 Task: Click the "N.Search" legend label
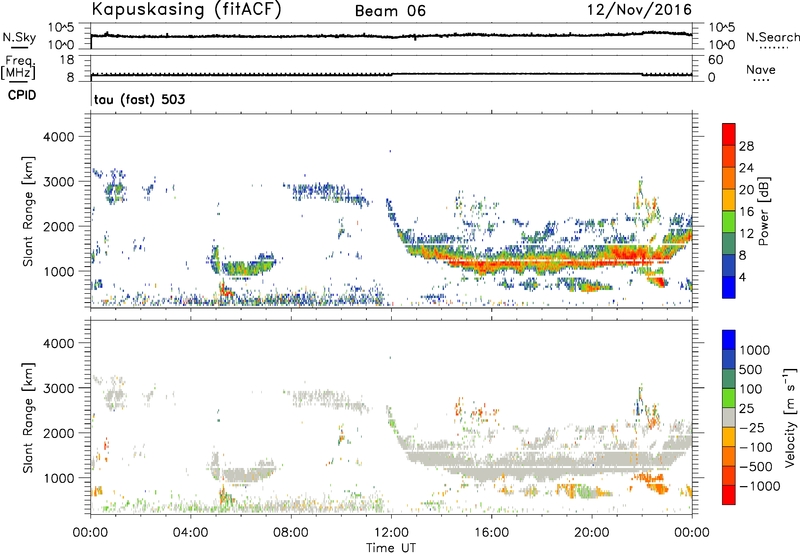click(773, 37)
